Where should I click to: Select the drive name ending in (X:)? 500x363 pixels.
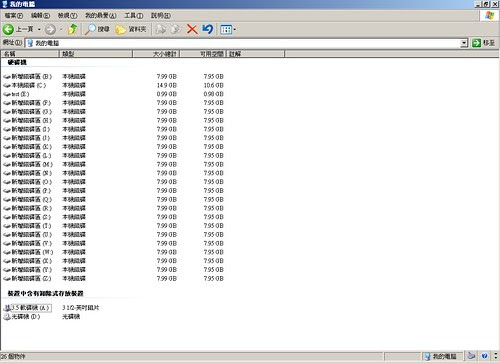point(32,261)
